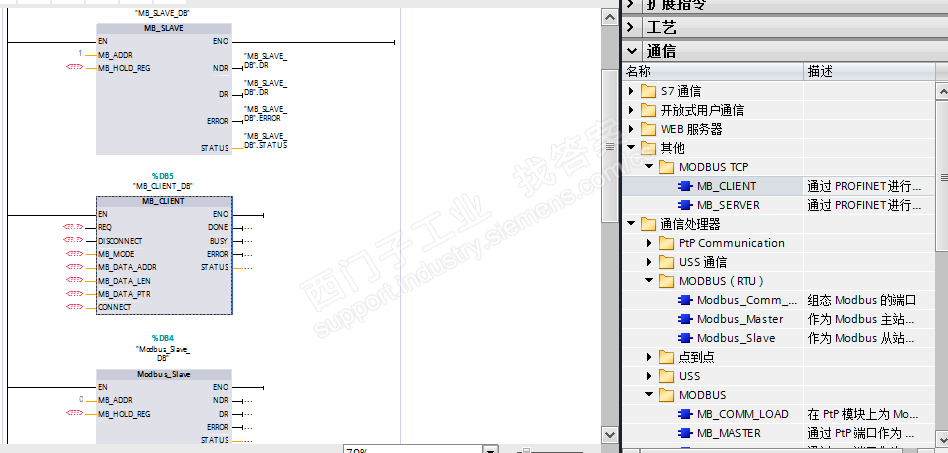Screen dimensions: 948x453
Task: Collapse the MODBUS TCP tree node
Action: tap(649, 167)
